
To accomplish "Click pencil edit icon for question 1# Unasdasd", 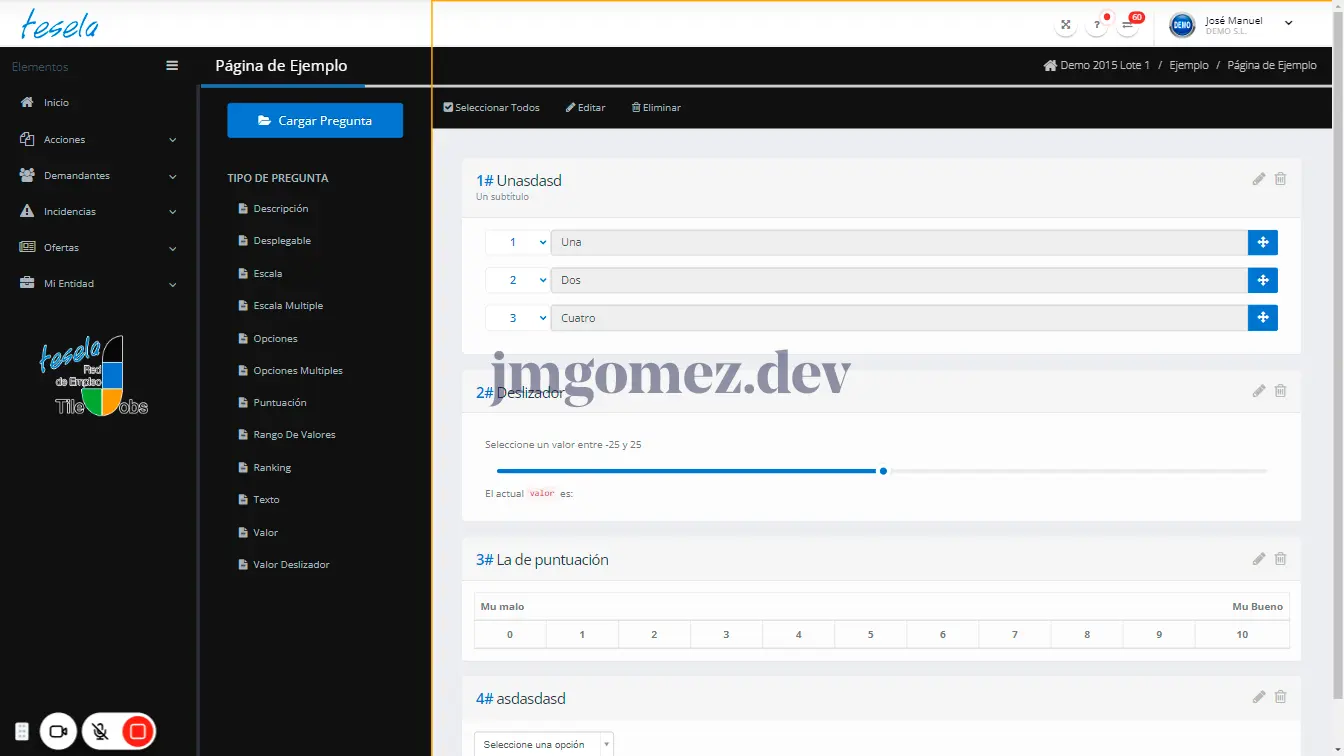I will pyautogui.click(x=1259, y=179).
